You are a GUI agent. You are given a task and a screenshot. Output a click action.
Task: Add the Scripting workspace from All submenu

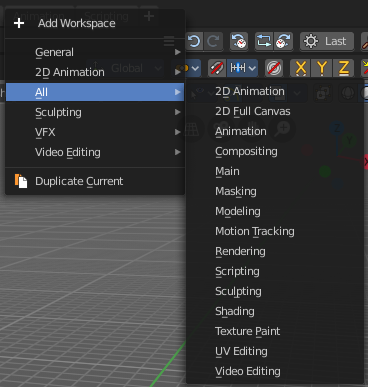click(275, 271)
